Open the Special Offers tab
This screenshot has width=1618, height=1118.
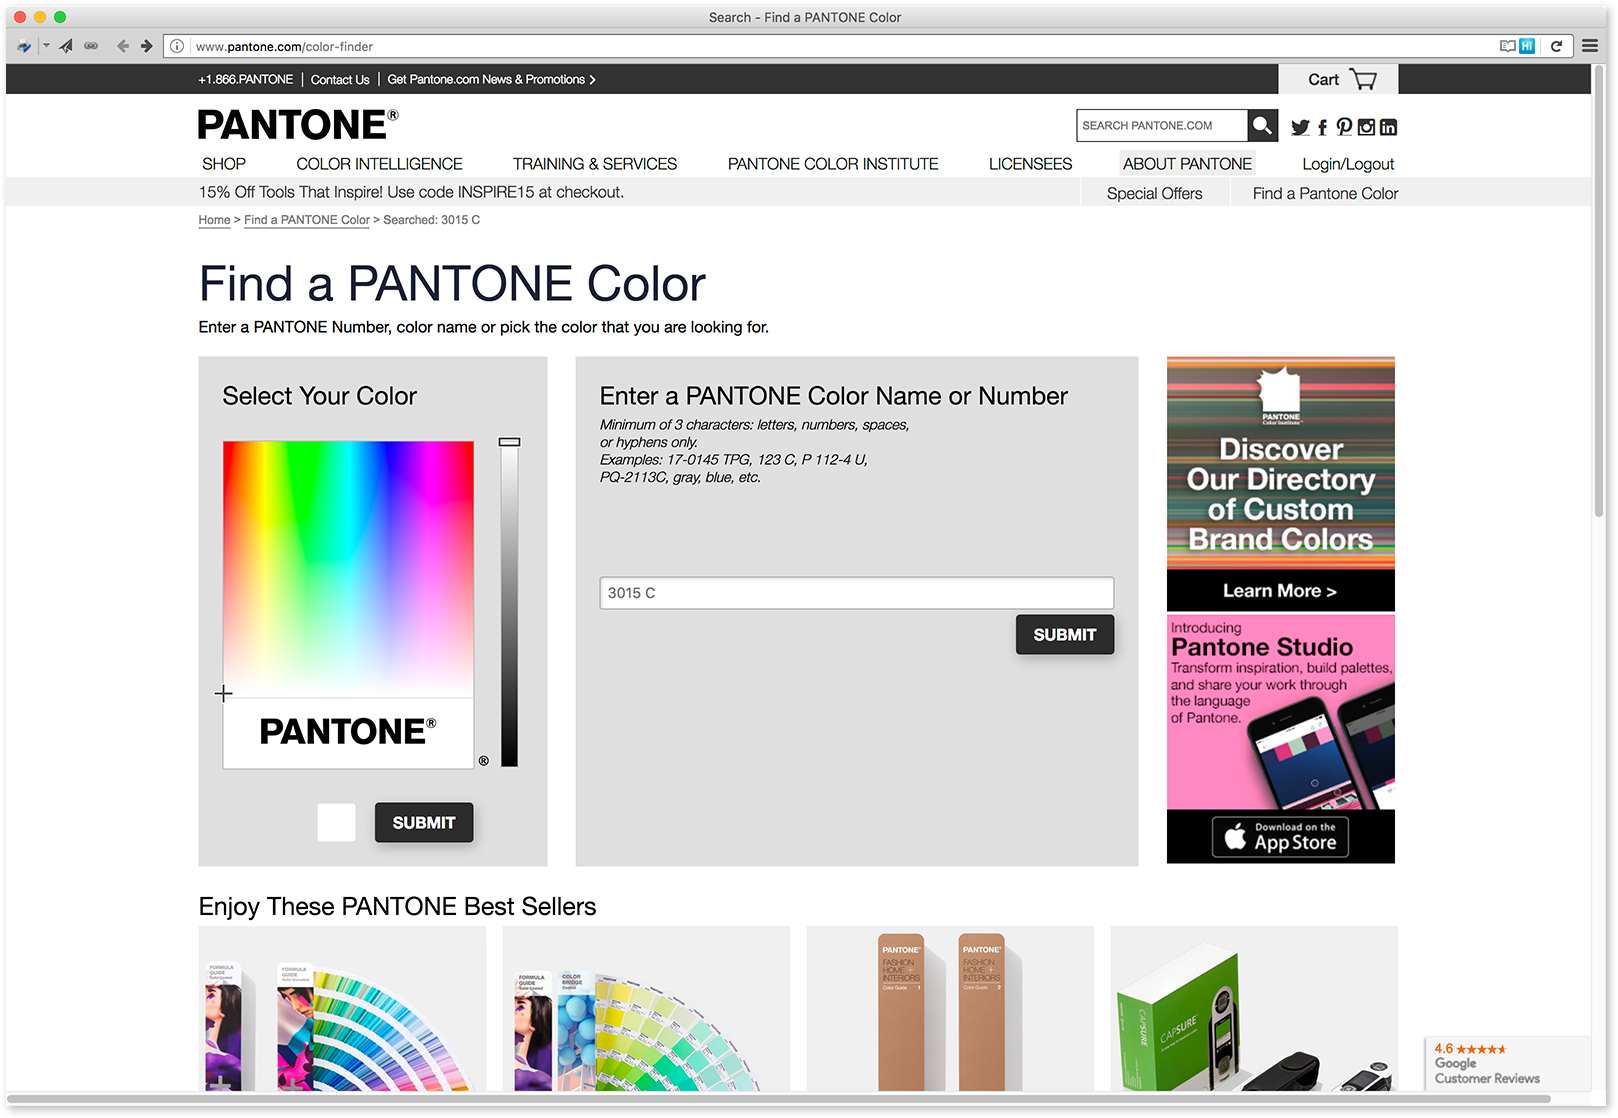(1155, 193)
